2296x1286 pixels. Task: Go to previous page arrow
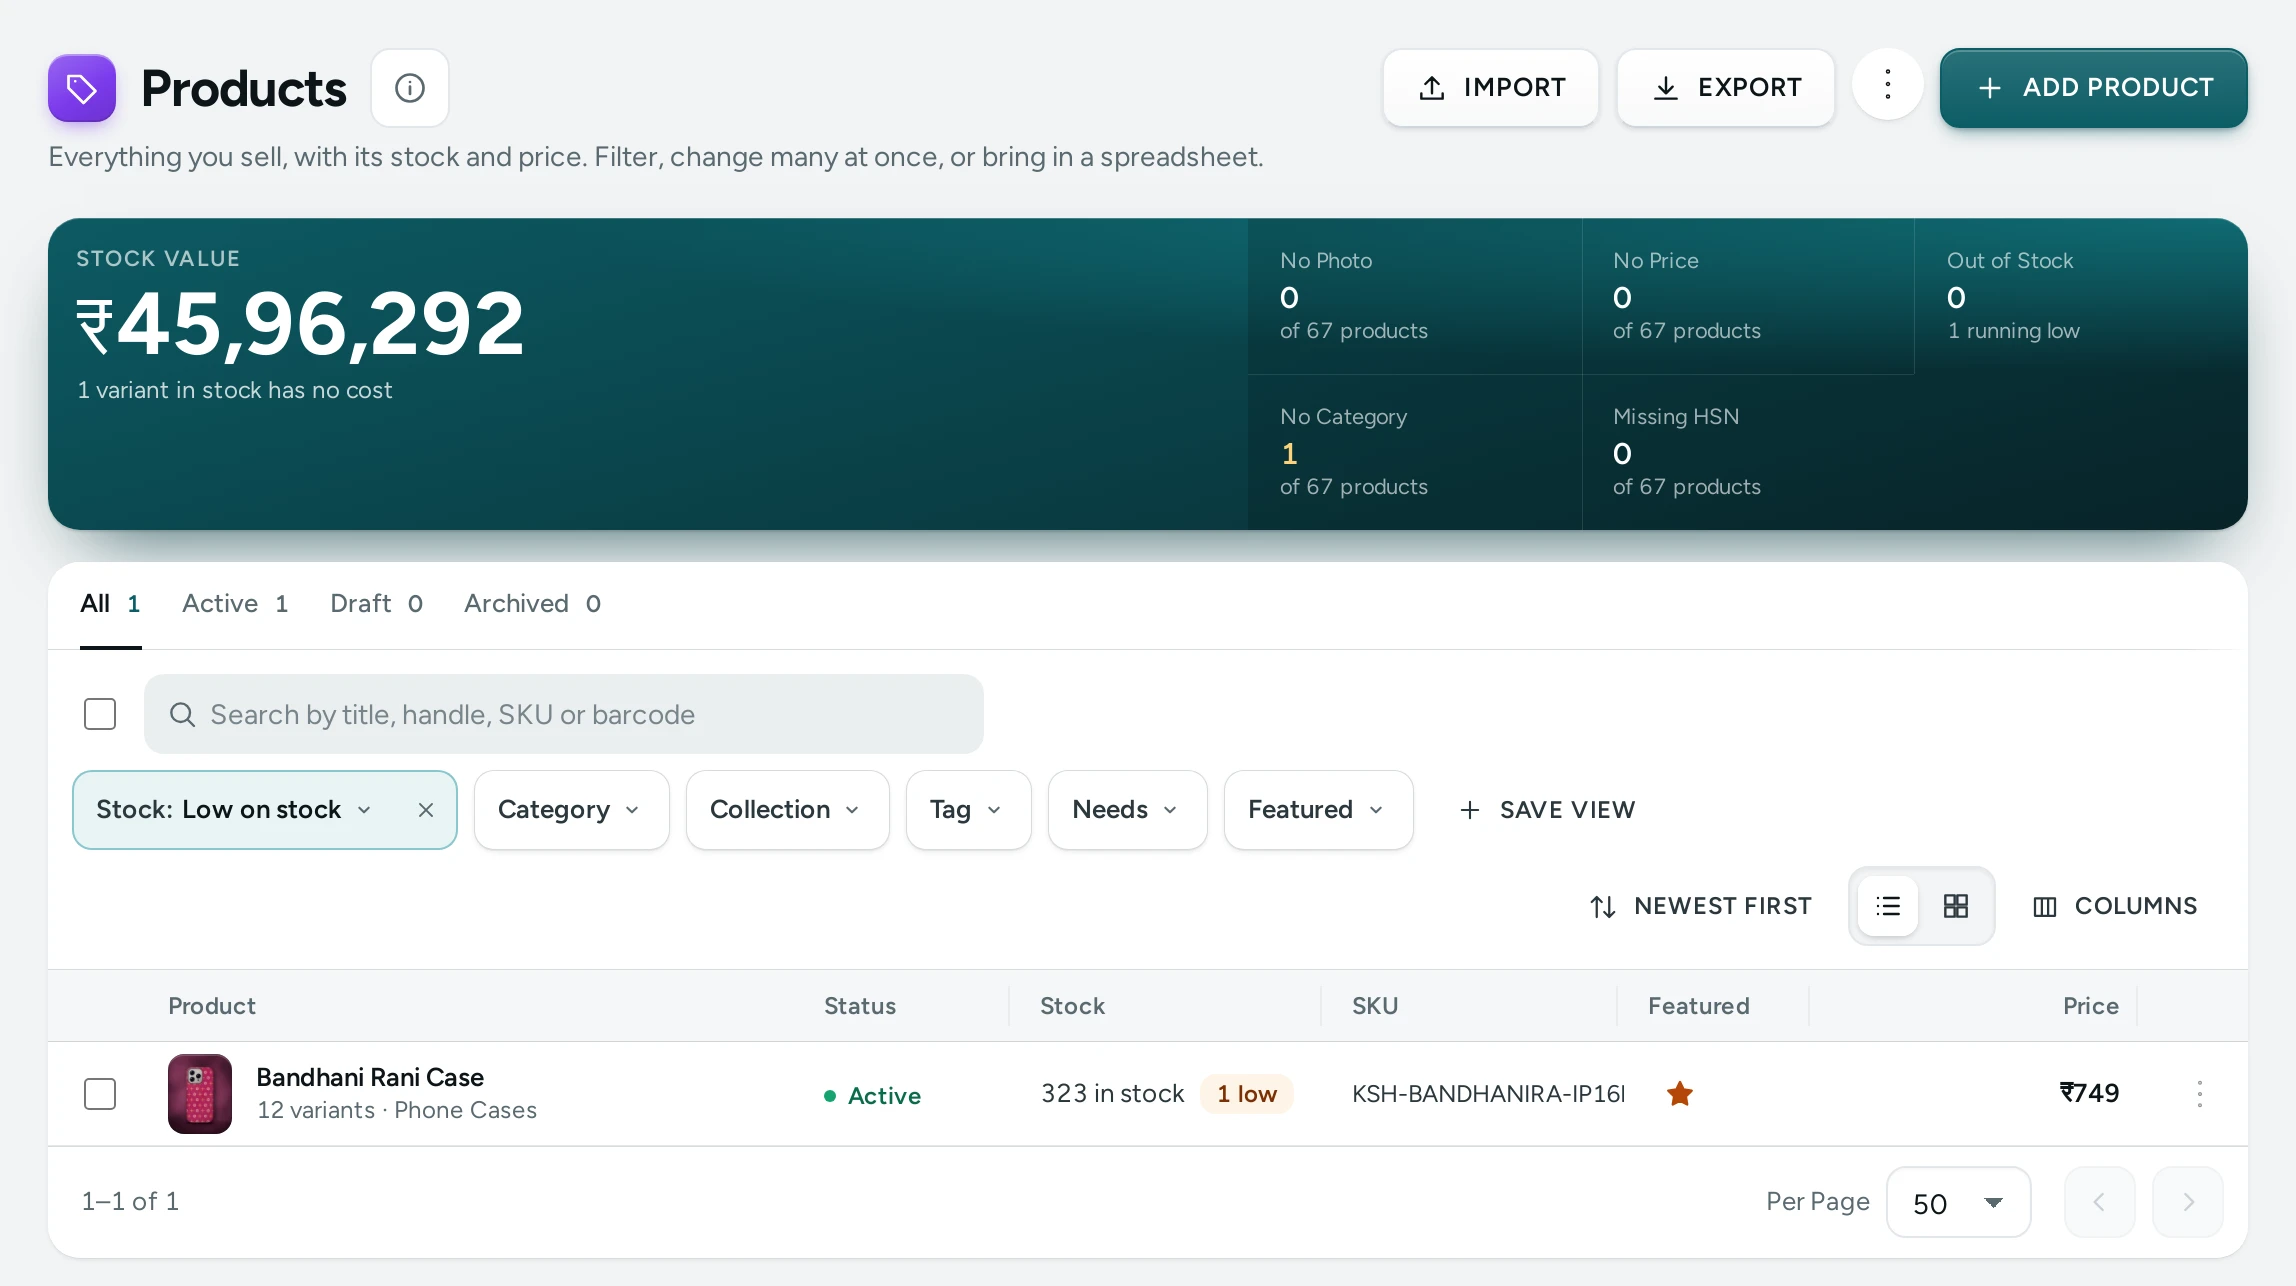[x=2100, y=1202]
